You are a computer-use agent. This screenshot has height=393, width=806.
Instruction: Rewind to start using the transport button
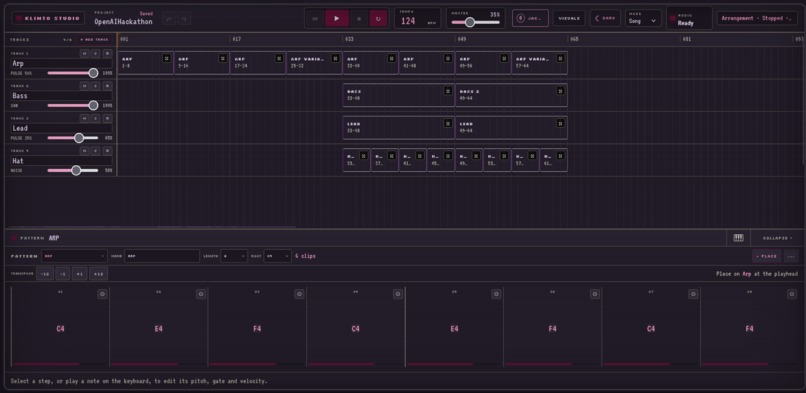click(316, 18)
